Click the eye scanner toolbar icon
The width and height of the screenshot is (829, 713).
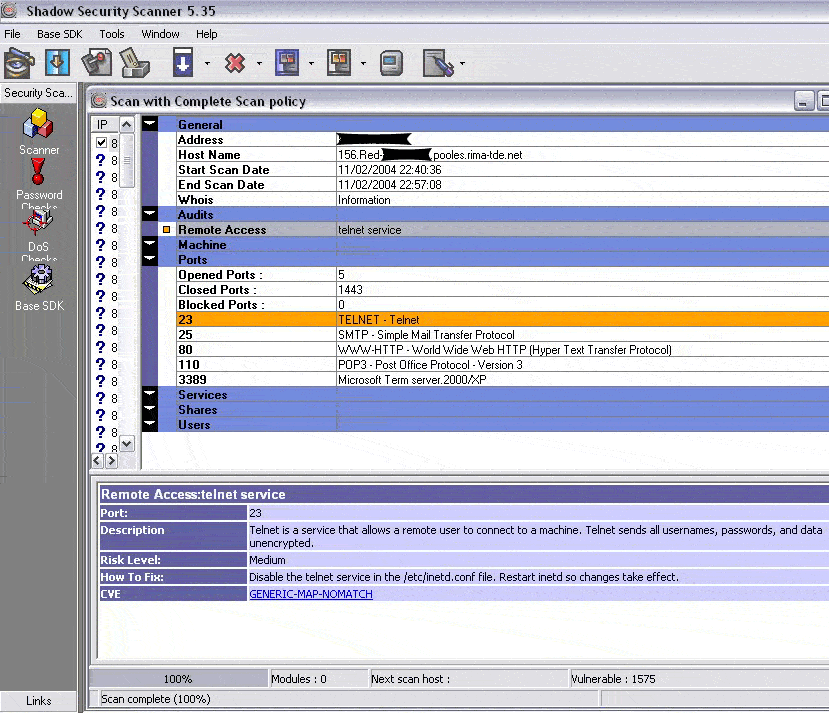(19, 63)
